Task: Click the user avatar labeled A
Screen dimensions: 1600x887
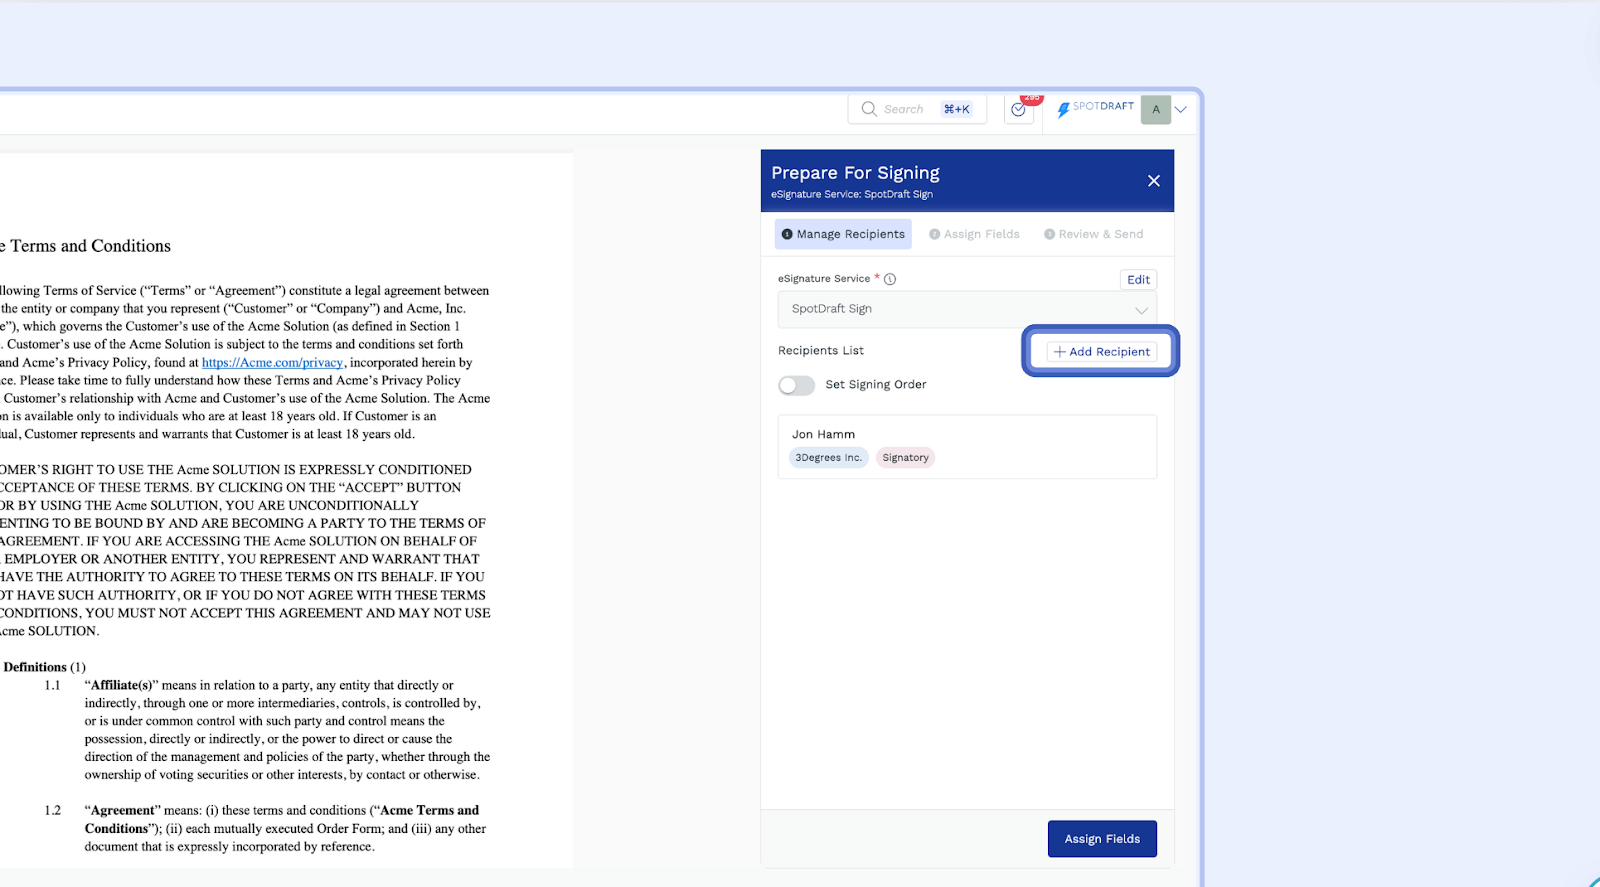Action: coord(1156,109)
